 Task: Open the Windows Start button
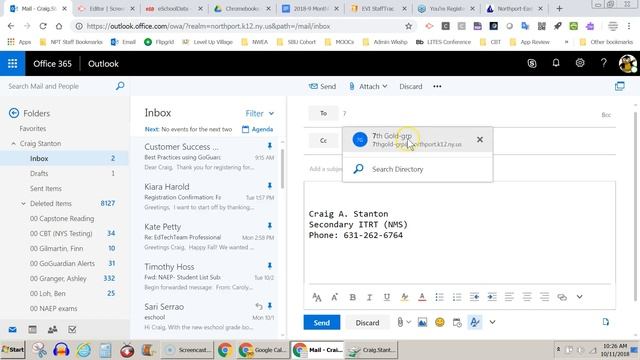click(13, 350)
